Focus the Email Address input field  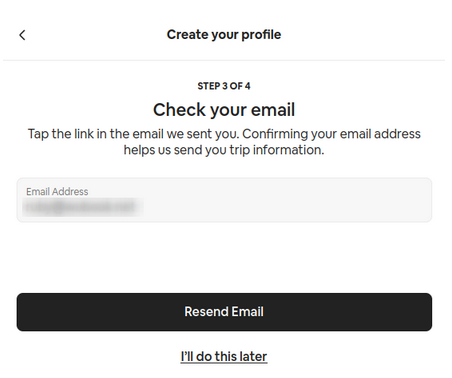[224, 200]
